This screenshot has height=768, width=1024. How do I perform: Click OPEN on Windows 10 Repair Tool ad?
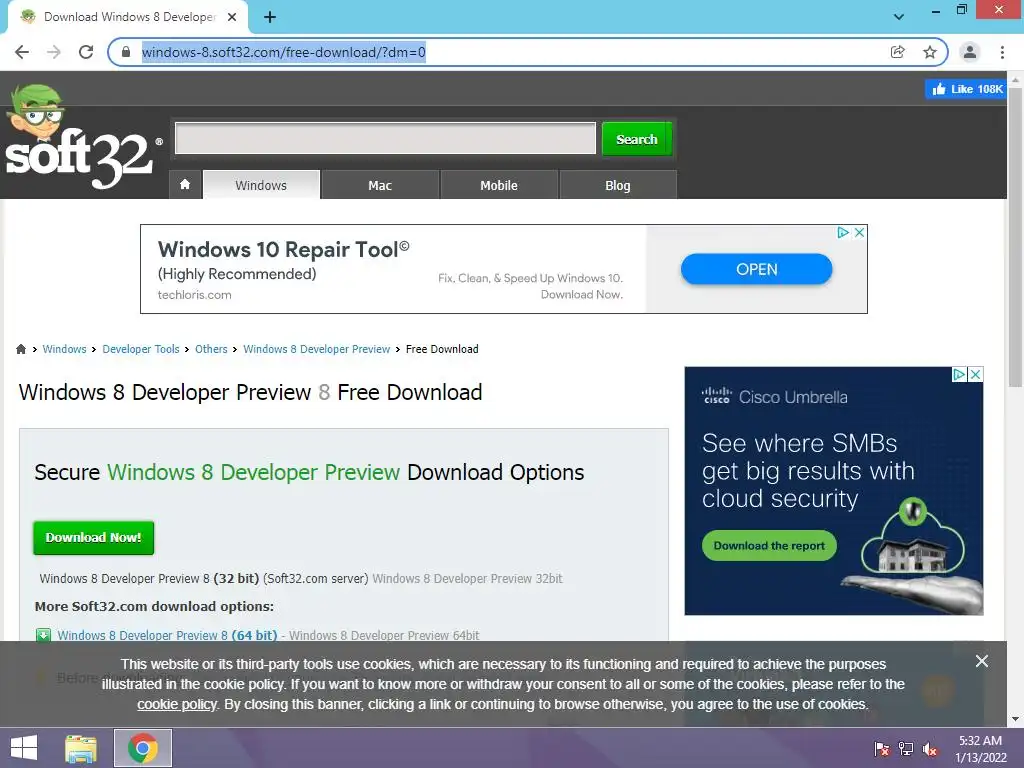(756, 269)
